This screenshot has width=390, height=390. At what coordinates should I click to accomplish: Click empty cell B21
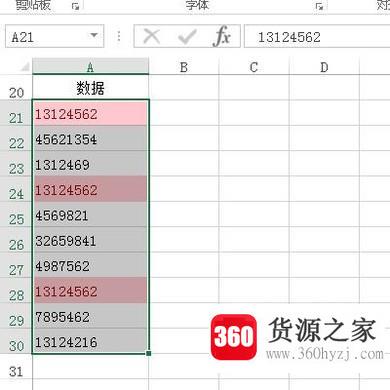pyautogui.click(x=184, y=113)
